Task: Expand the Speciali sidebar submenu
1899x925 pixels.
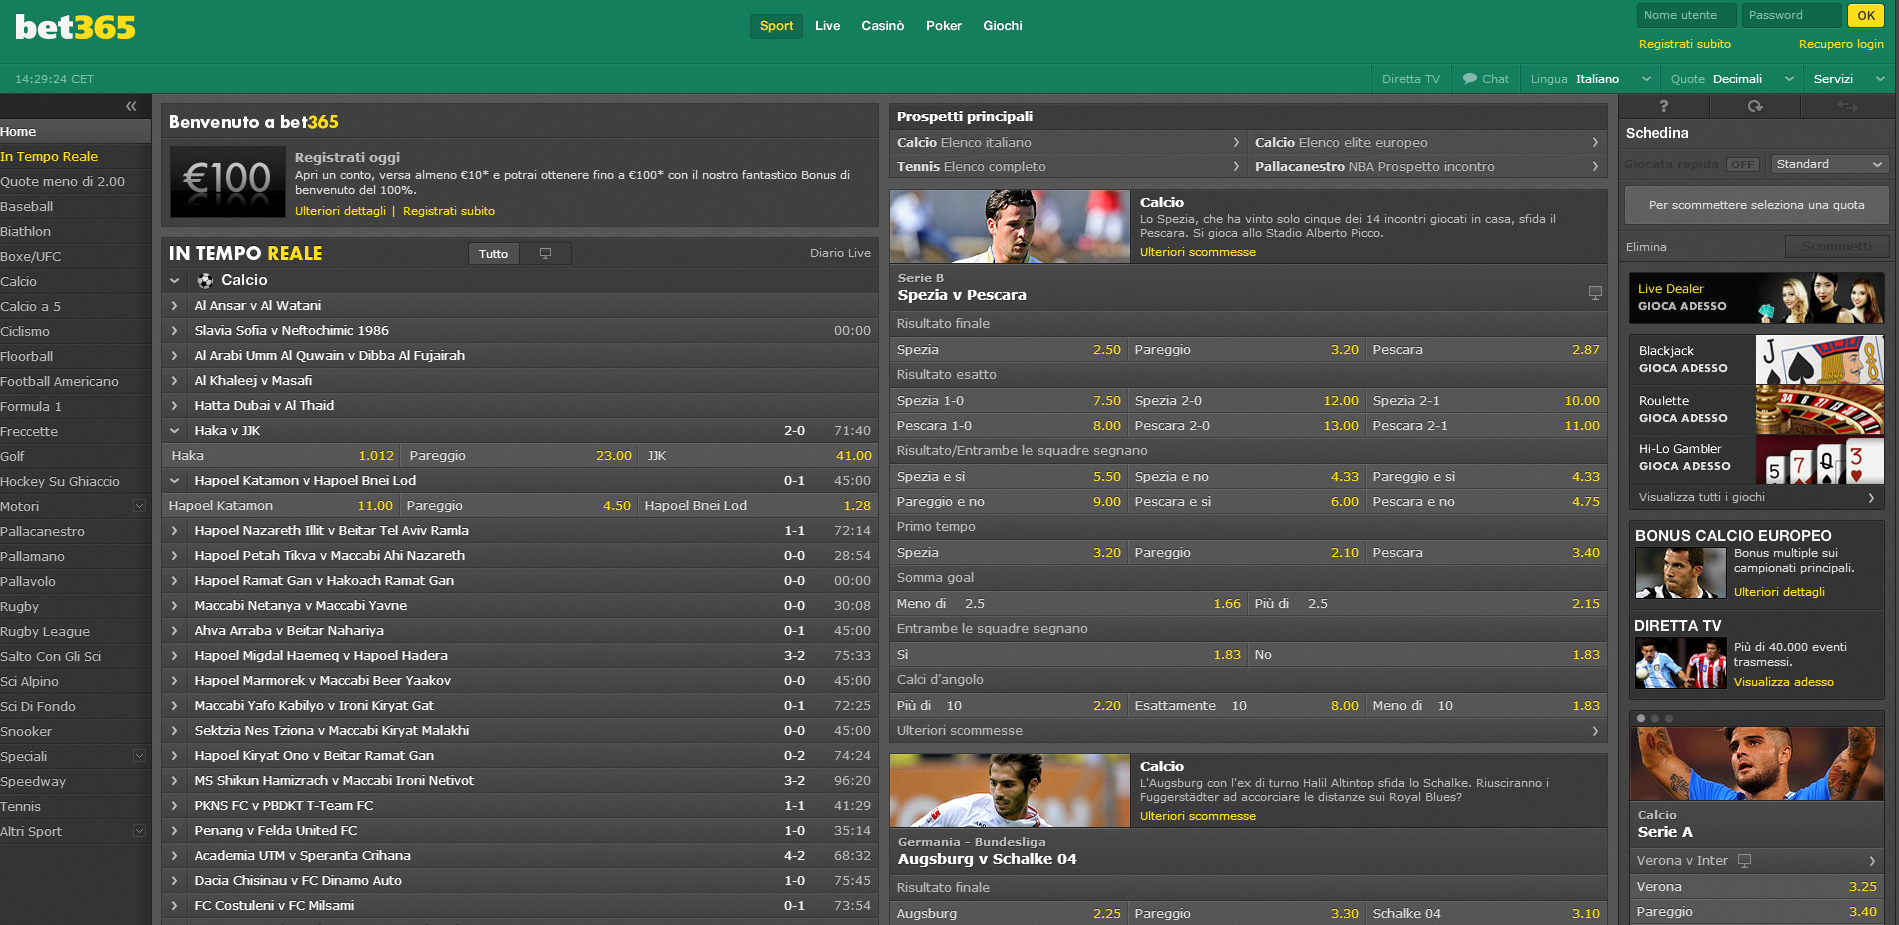Action: pos(139,756)
